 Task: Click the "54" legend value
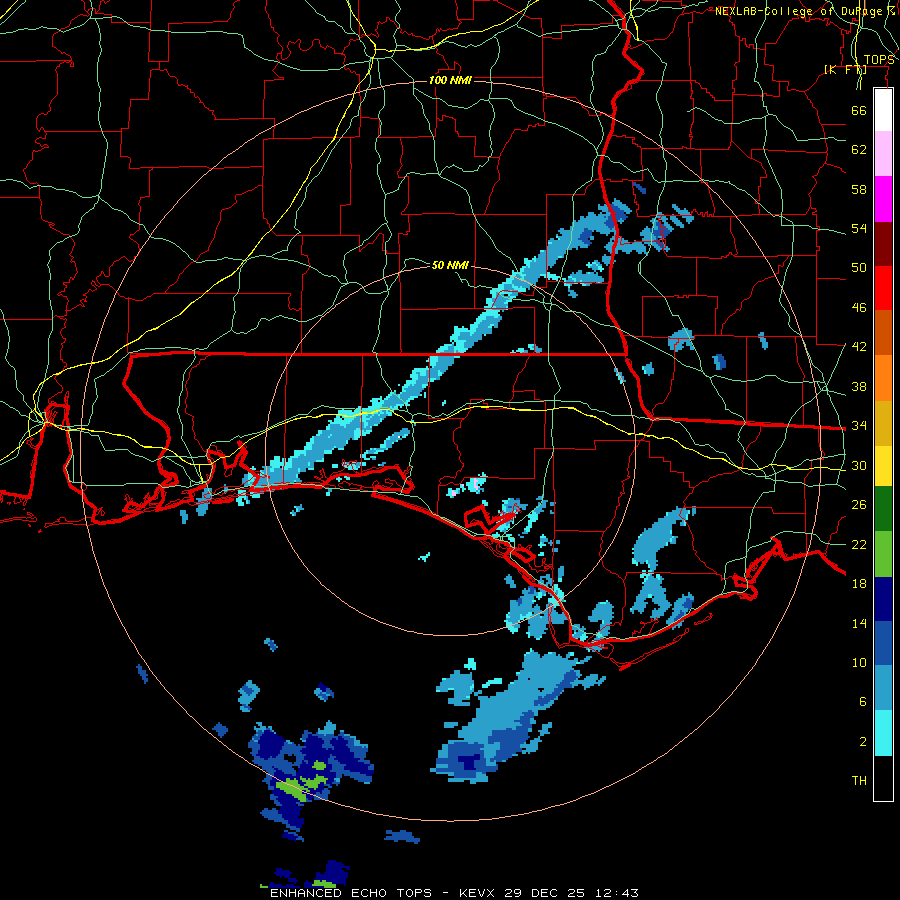[x=859, y=228]
